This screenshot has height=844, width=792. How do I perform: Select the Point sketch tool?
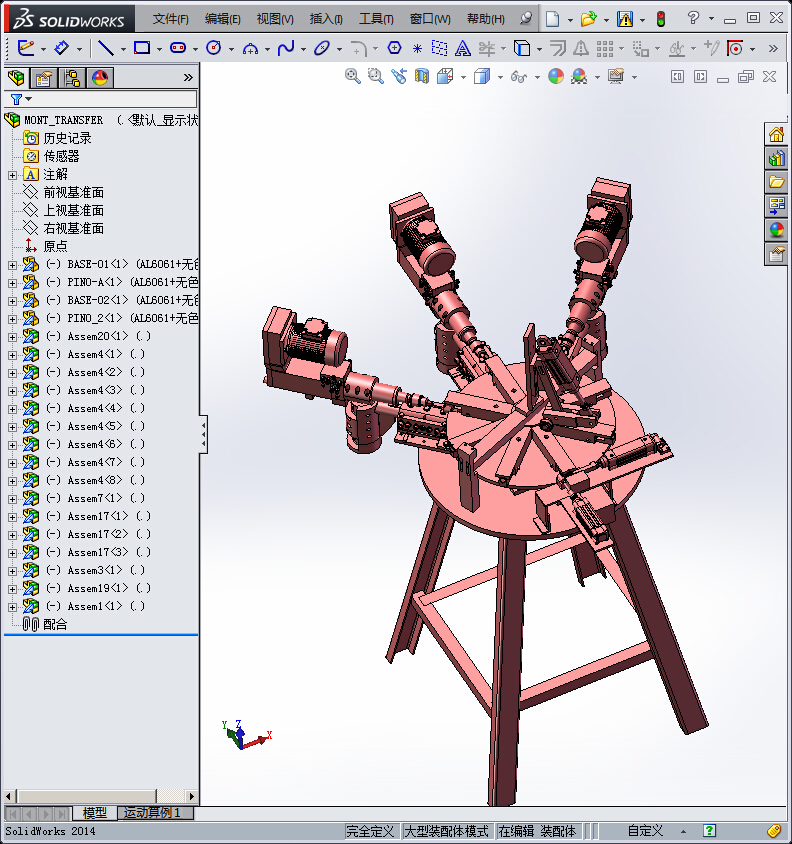417,49
